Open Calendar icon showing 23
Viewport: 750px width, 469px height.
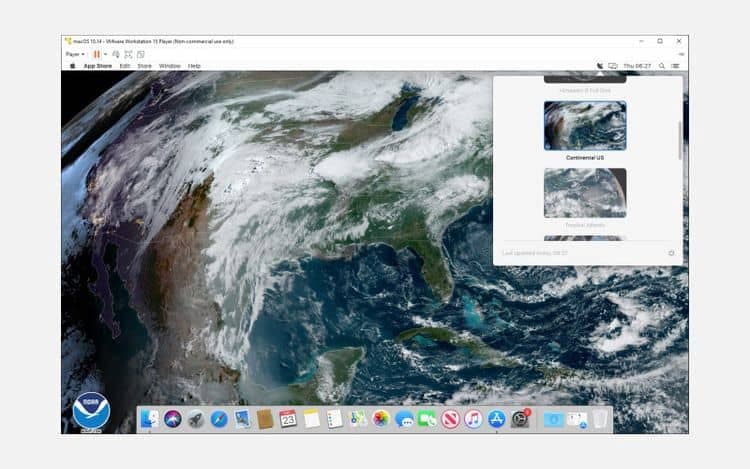pyautogui.click(x=288, y=419)
